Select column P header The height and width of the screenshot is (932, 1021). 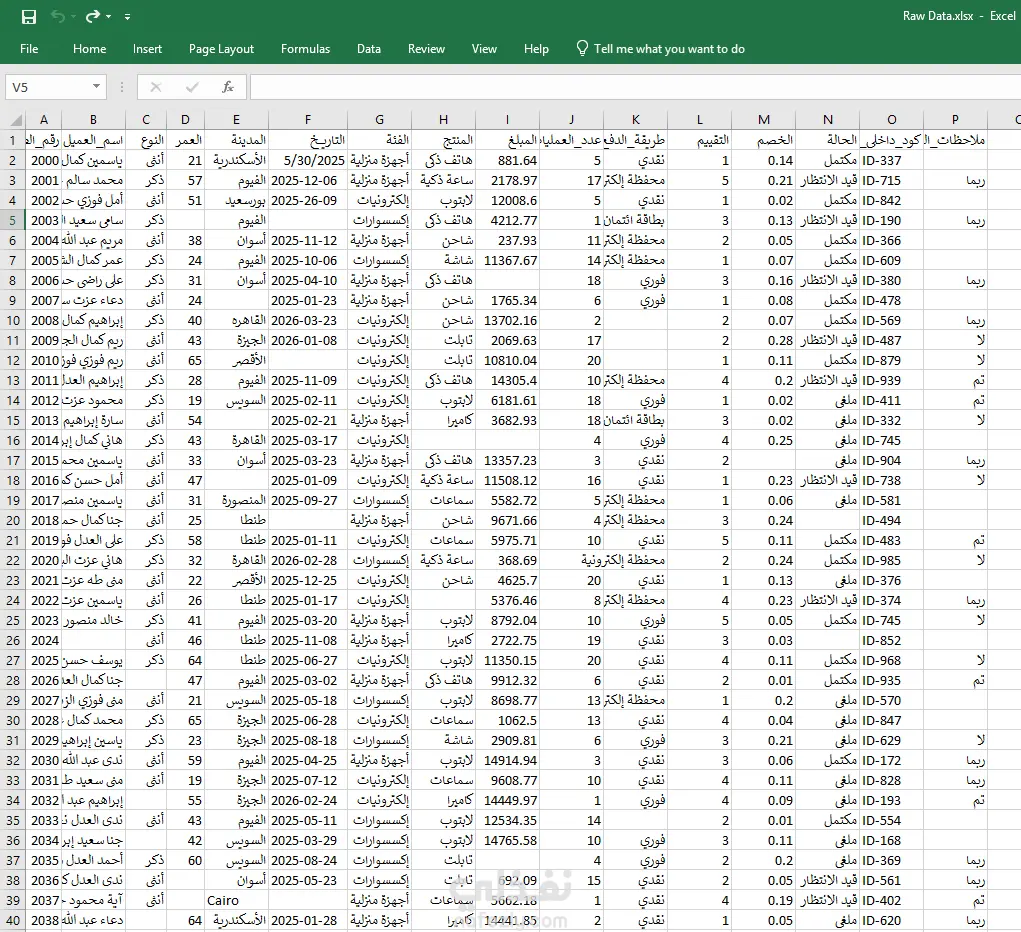click(x=955, y=120)
